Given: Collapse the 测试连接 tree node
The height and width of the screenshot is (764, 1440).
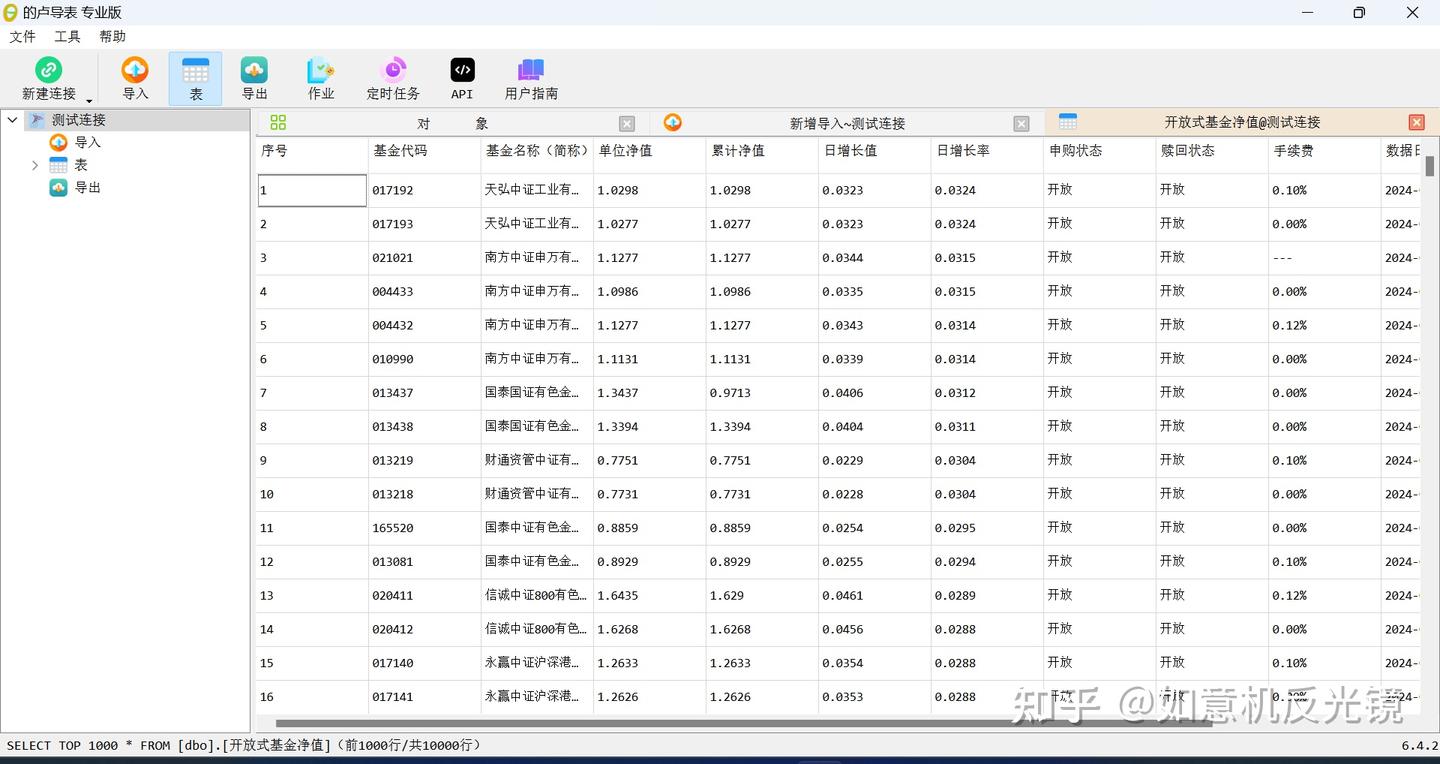Looking at the screenshot, I should (x=13, y=120).
